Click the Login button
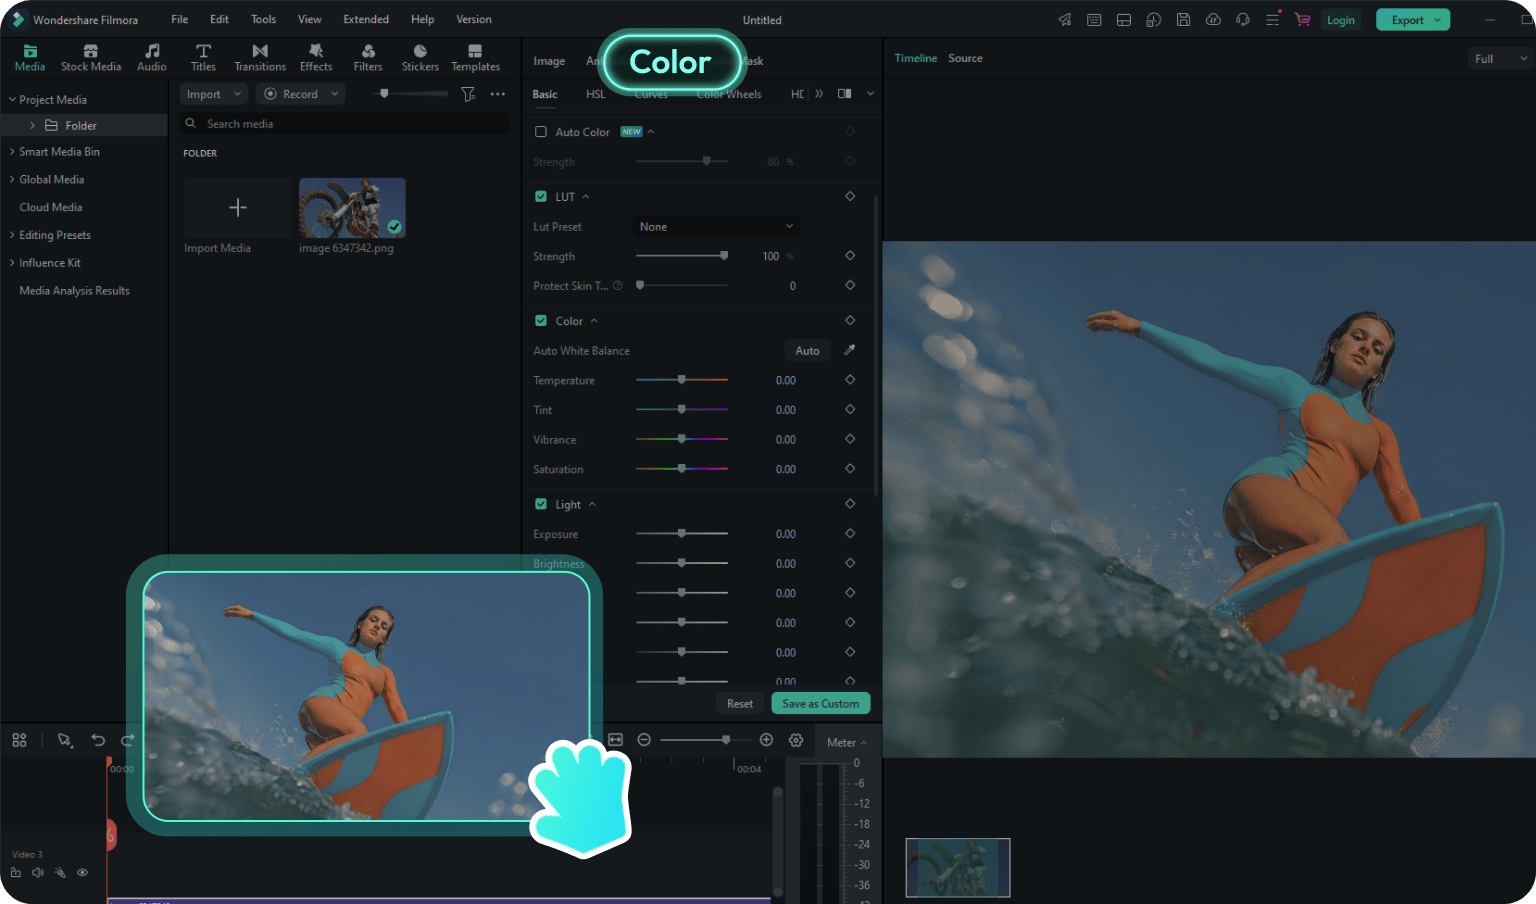The image size is (1536, 904). coord(1340,20)
